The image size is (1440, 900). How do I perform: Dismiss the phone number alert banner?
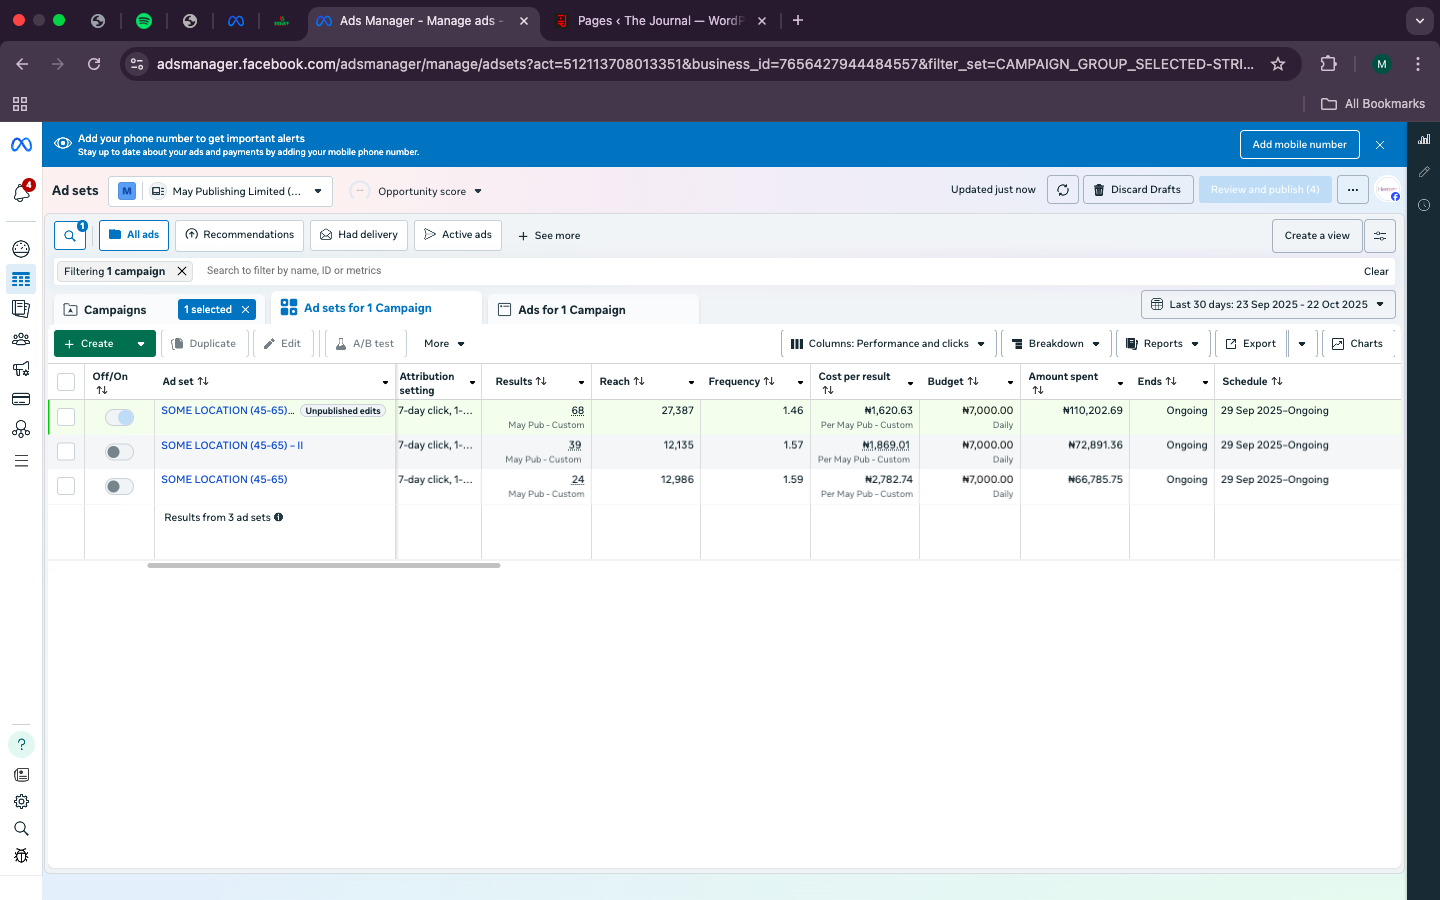(1380, 145)
